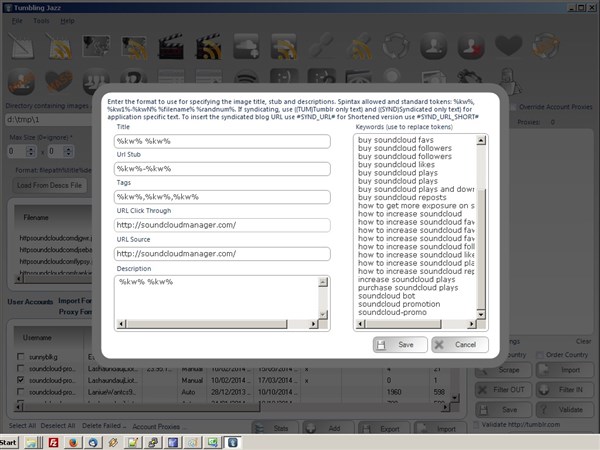Select keyword "soundcloud bot" in the list
This screenshot has width=600, height=450.
[x=386, y=296]
